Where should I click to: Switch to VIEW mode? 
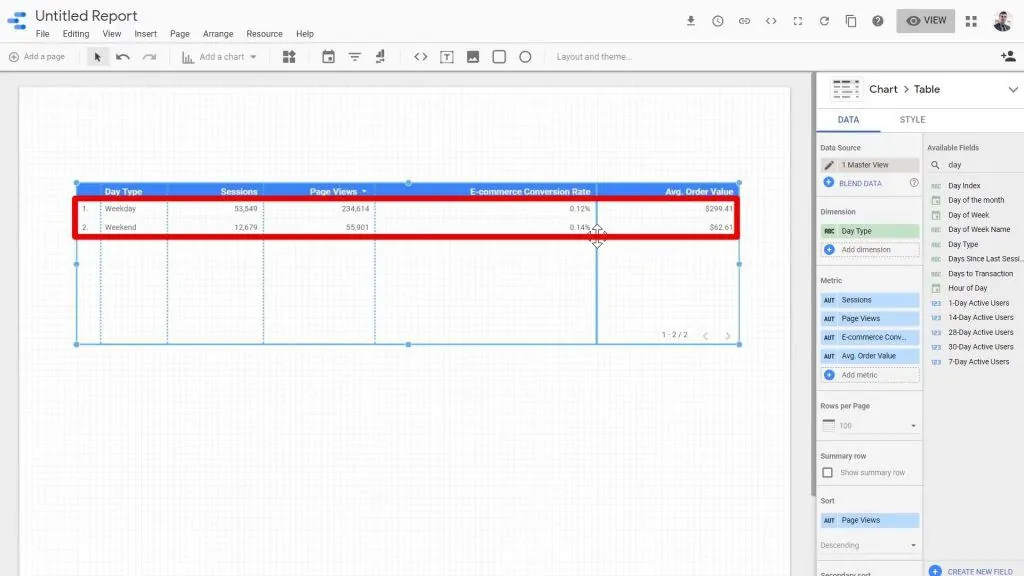click(925, 20)
